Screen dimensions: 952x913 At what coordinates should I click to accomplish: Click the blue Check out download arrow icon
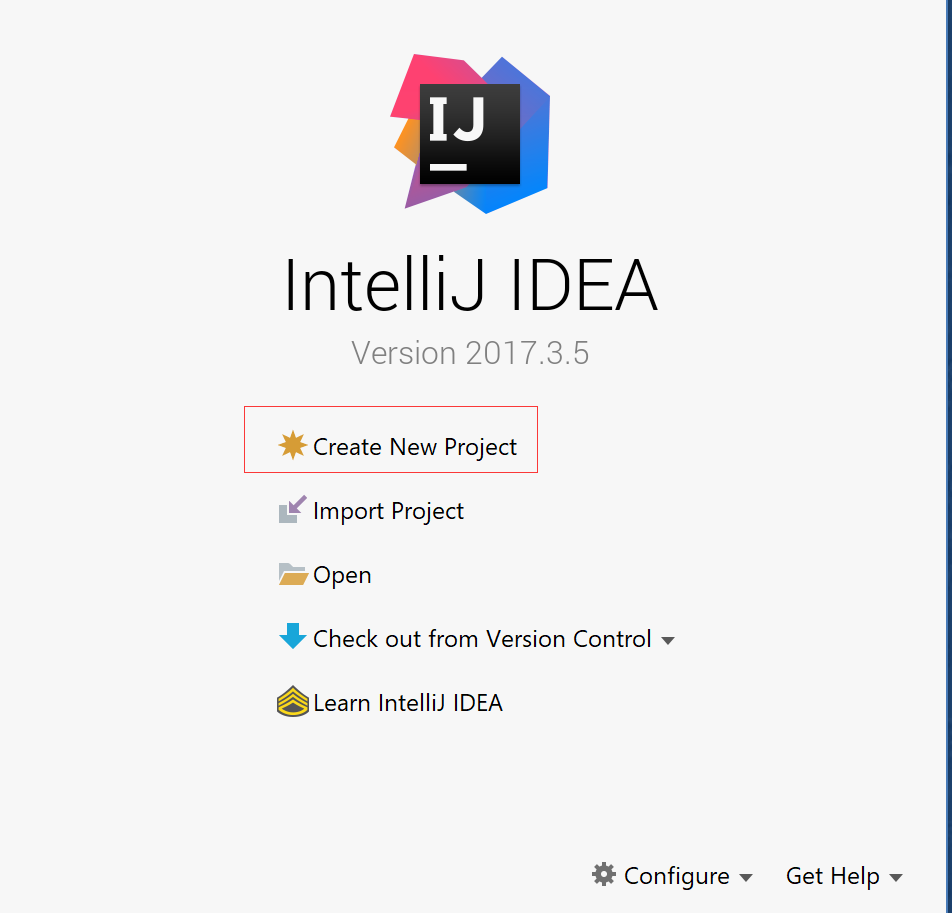tap(293, 636)
